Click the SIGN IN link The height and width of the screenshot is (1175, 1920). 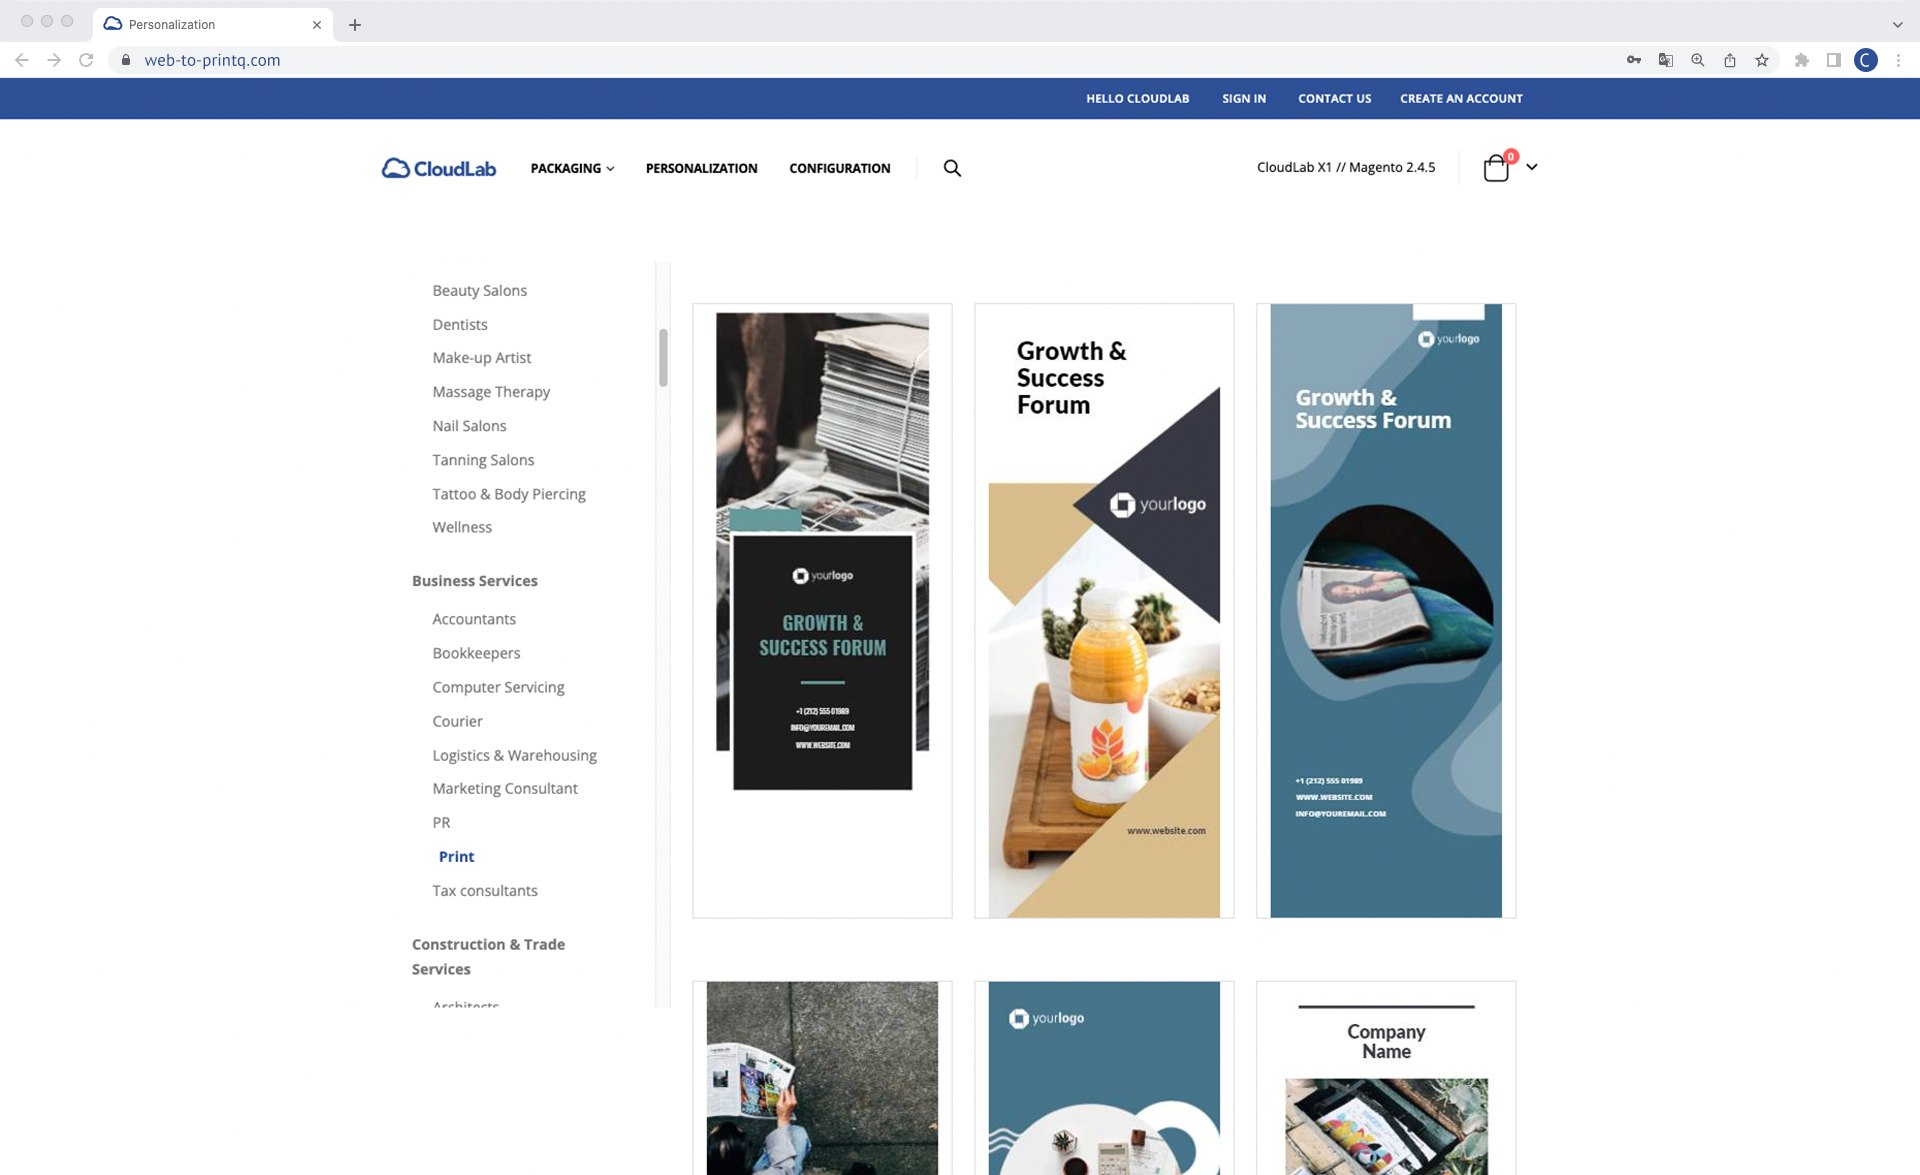point(1243,98)
